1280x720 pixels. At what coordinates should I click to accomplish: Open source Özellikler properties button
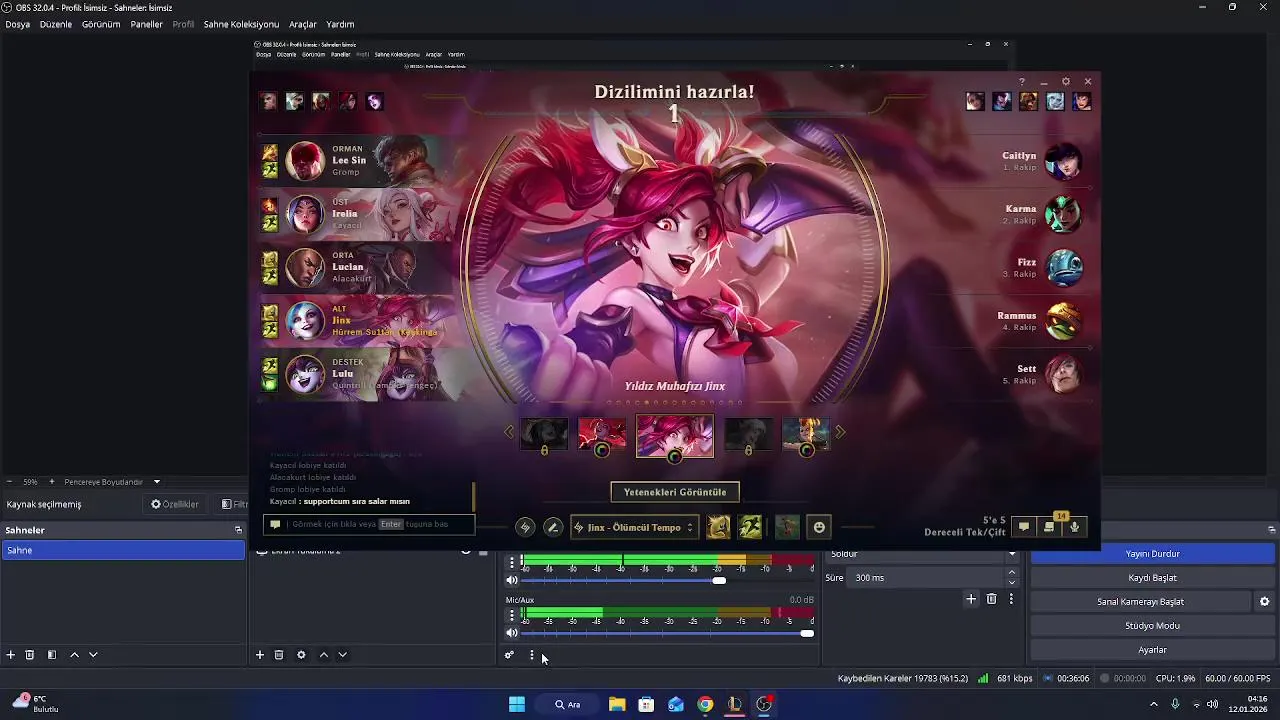tap(175, 505)
